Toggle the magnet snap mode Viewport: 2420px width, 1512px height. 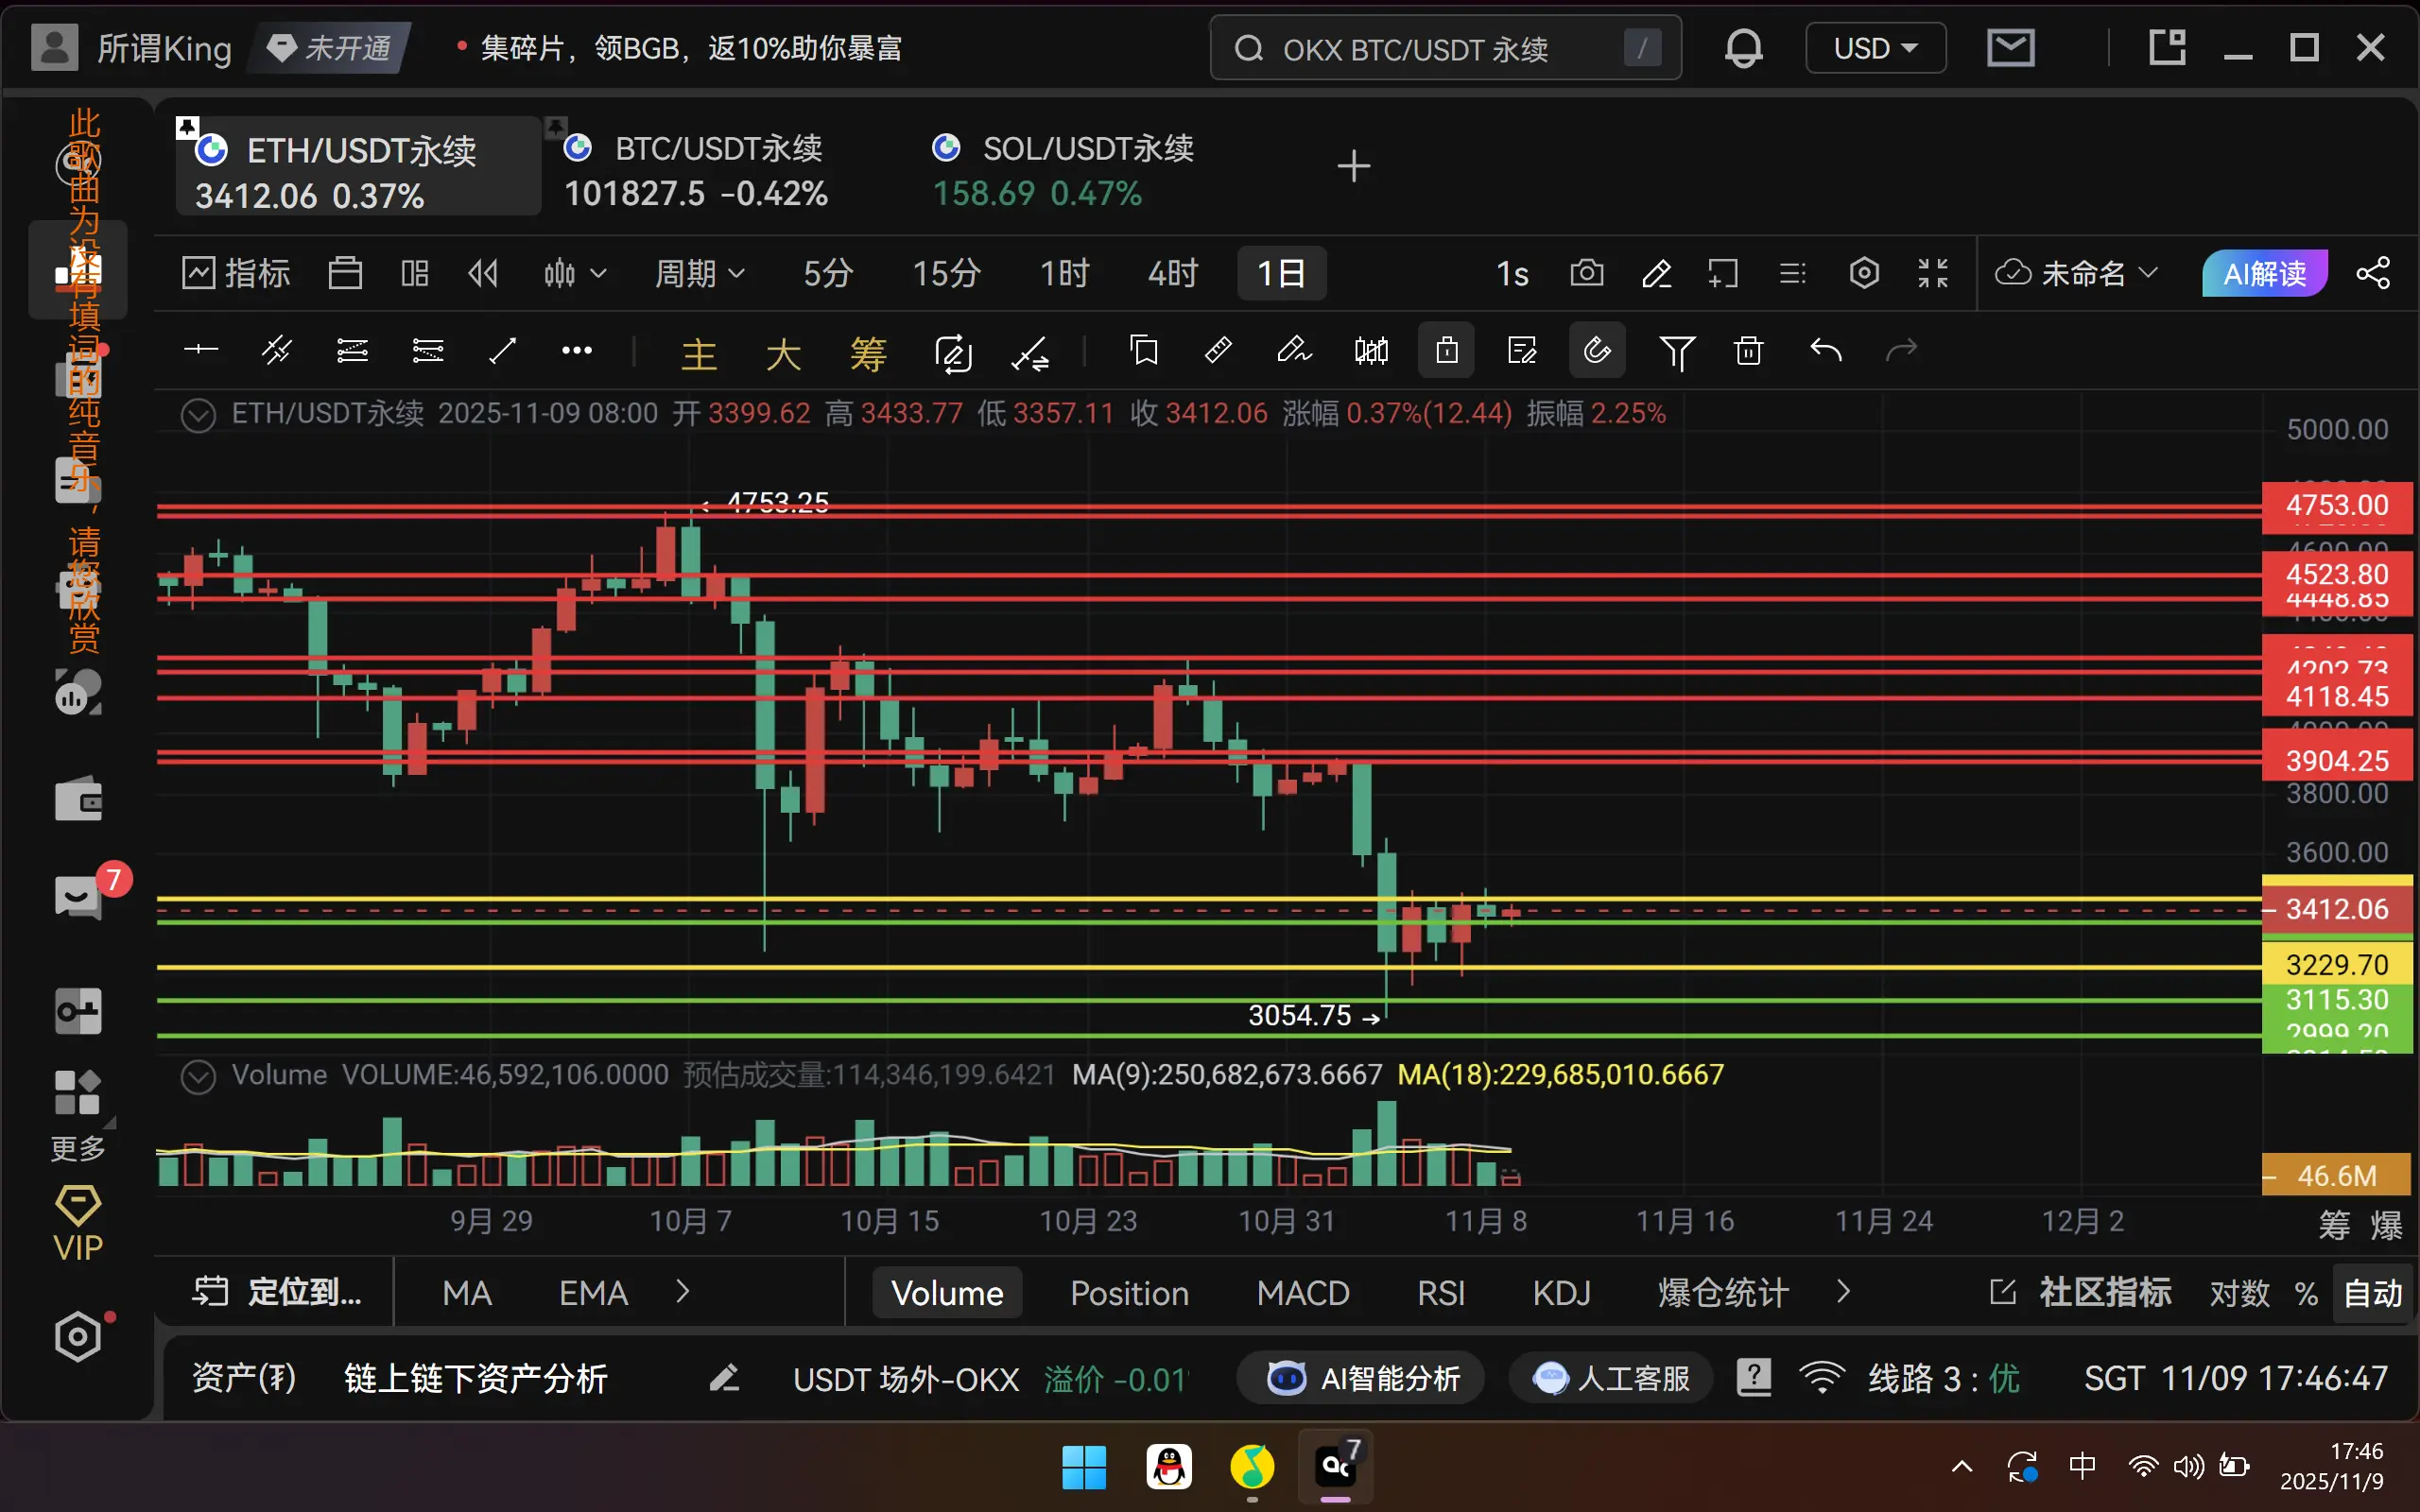click(1597, 351)
